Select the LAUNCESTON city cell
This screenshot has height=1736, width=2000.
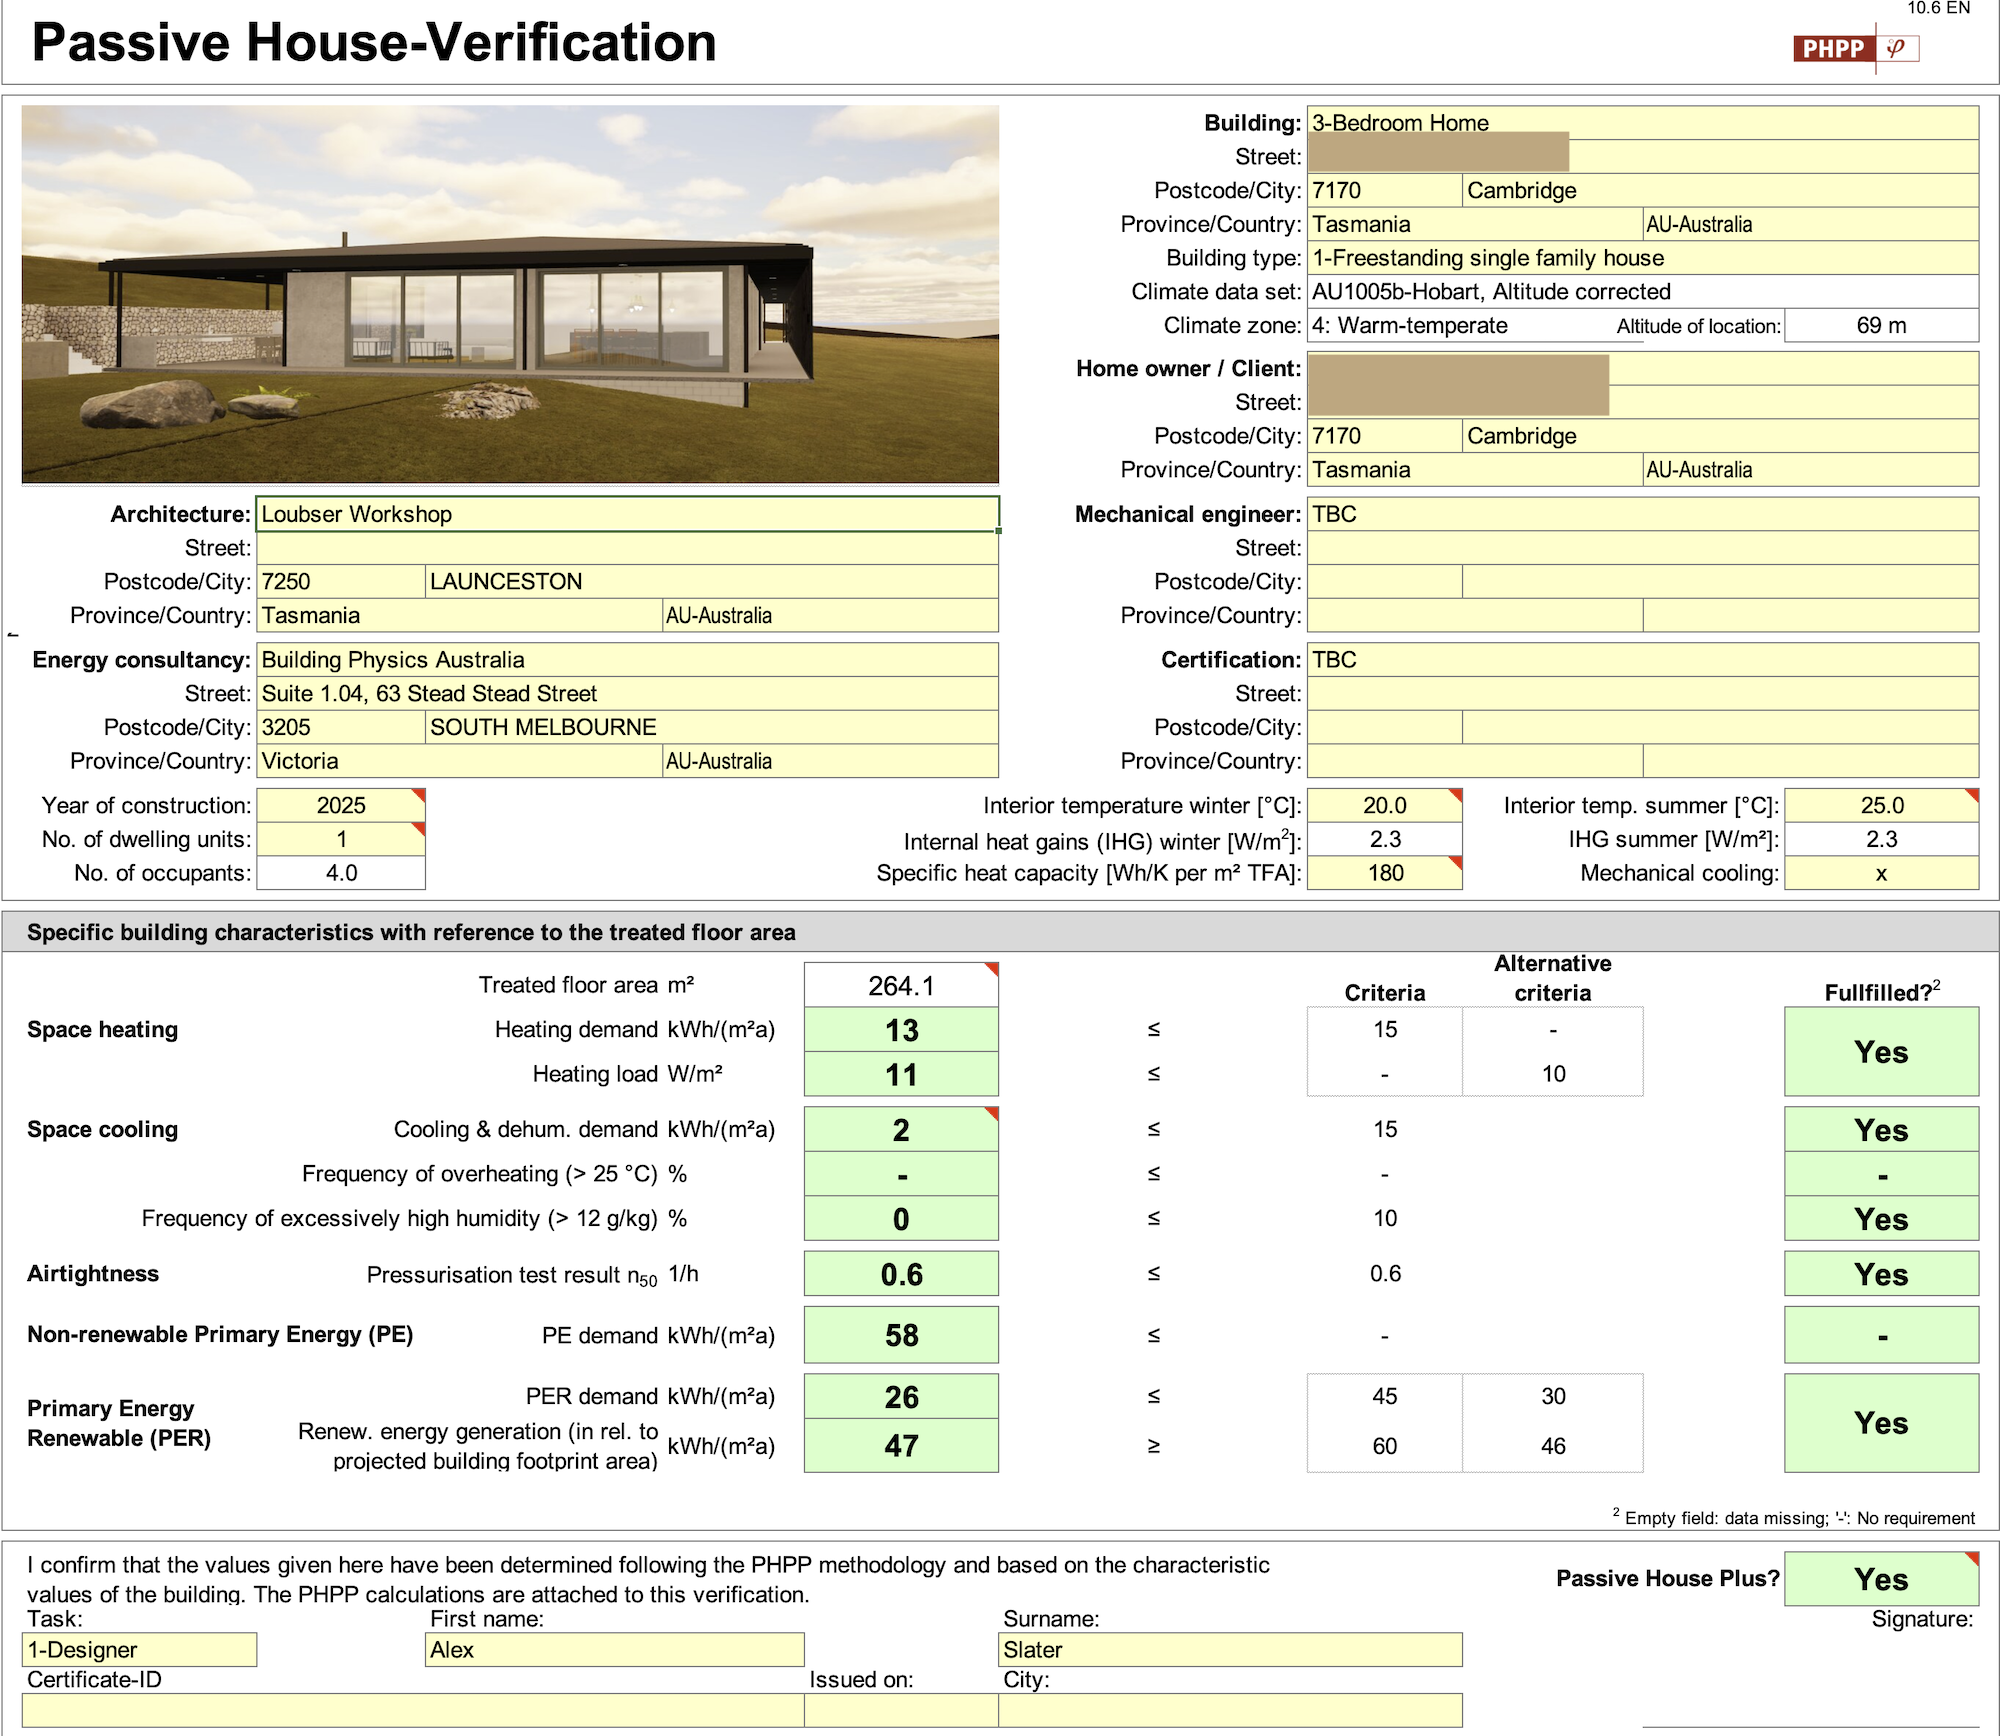click(712, 582)
